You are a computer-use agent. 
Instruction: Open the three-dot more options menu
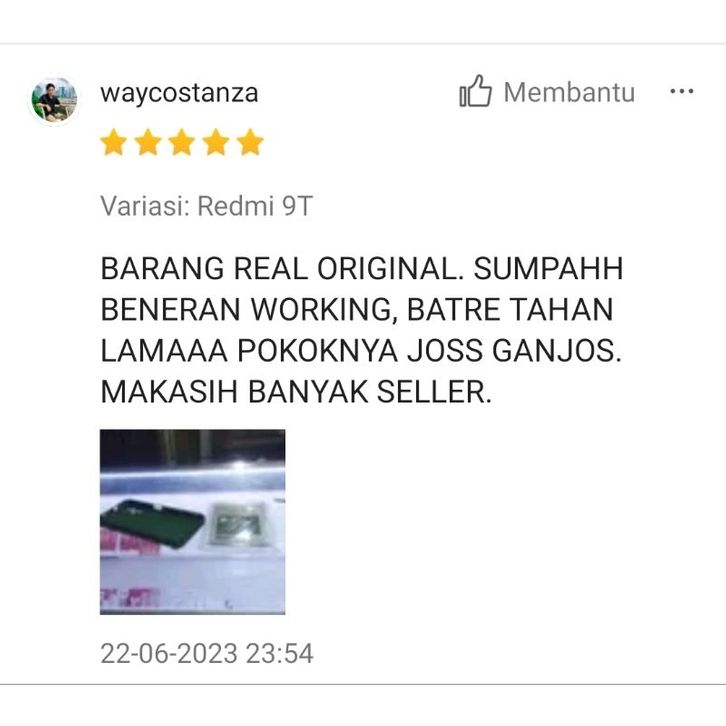[x=682, y=91]
